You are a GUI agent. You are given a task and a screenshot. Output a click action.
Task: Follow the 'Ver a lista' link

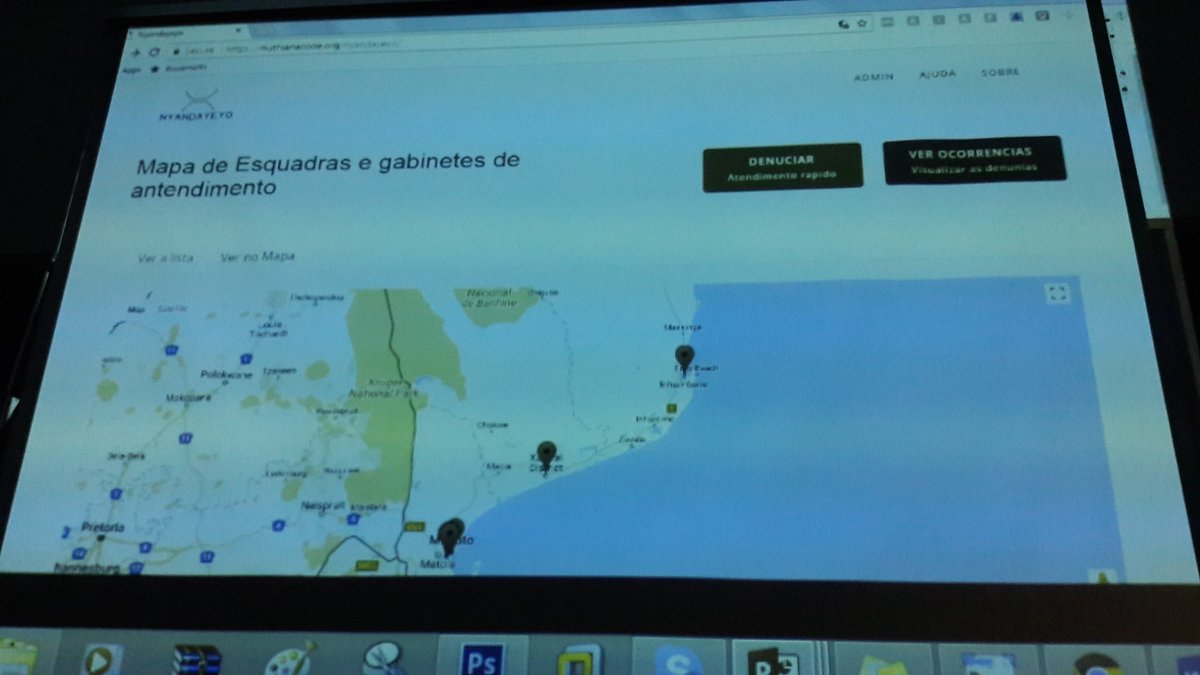pyautogui.click(x=166, y=258)
